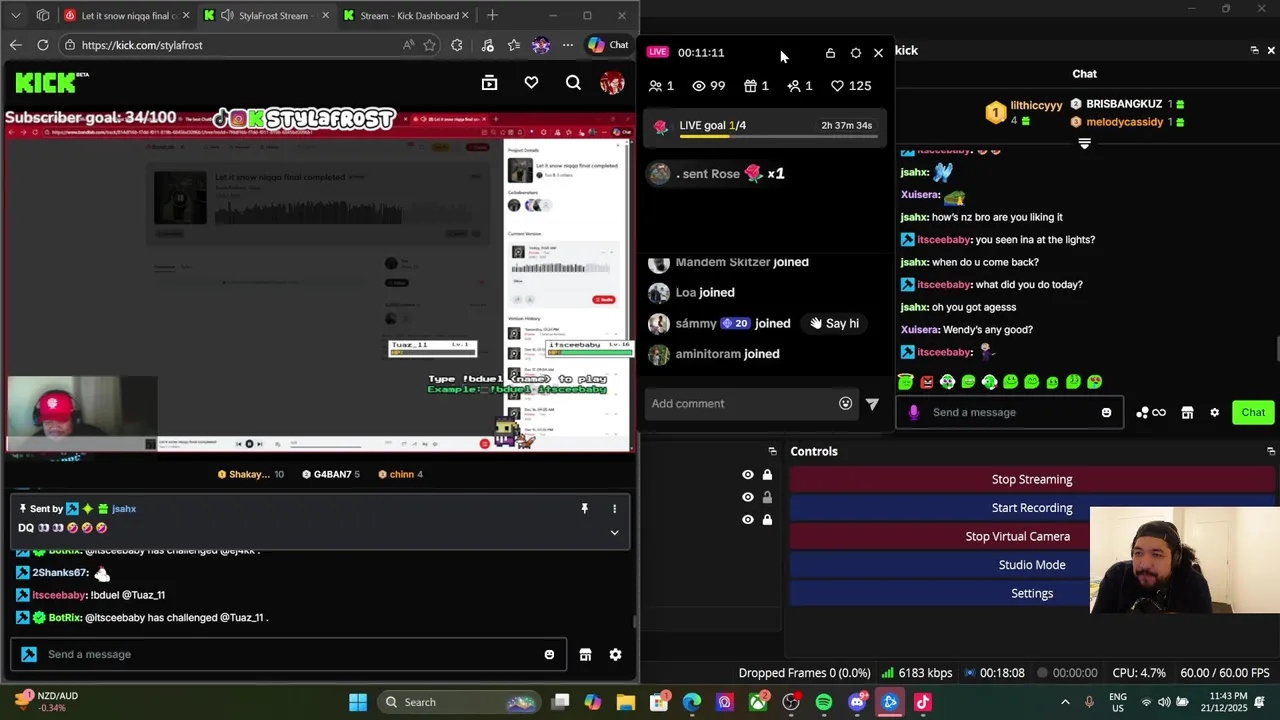Open emoji picker in Add comment box
Image resolution: width=1280 pixels, height=720 pixels.
click(x=846, y=403)
